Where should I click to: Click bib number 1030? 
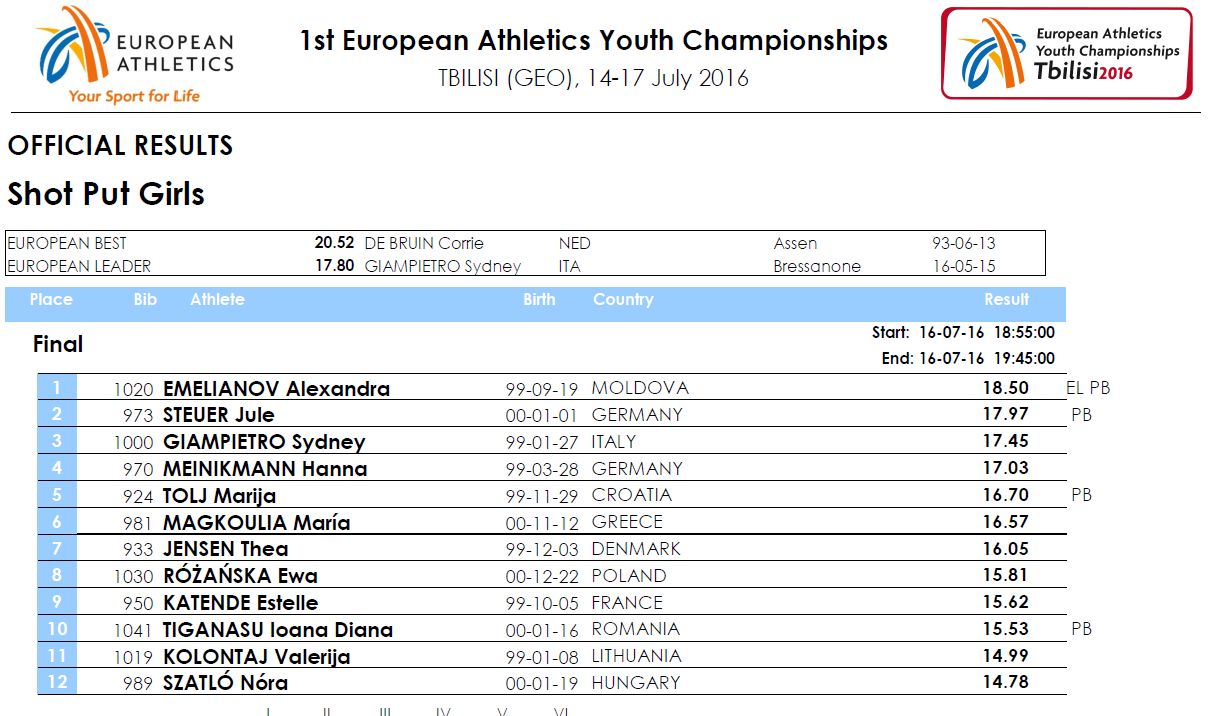(x=134, y=576)
